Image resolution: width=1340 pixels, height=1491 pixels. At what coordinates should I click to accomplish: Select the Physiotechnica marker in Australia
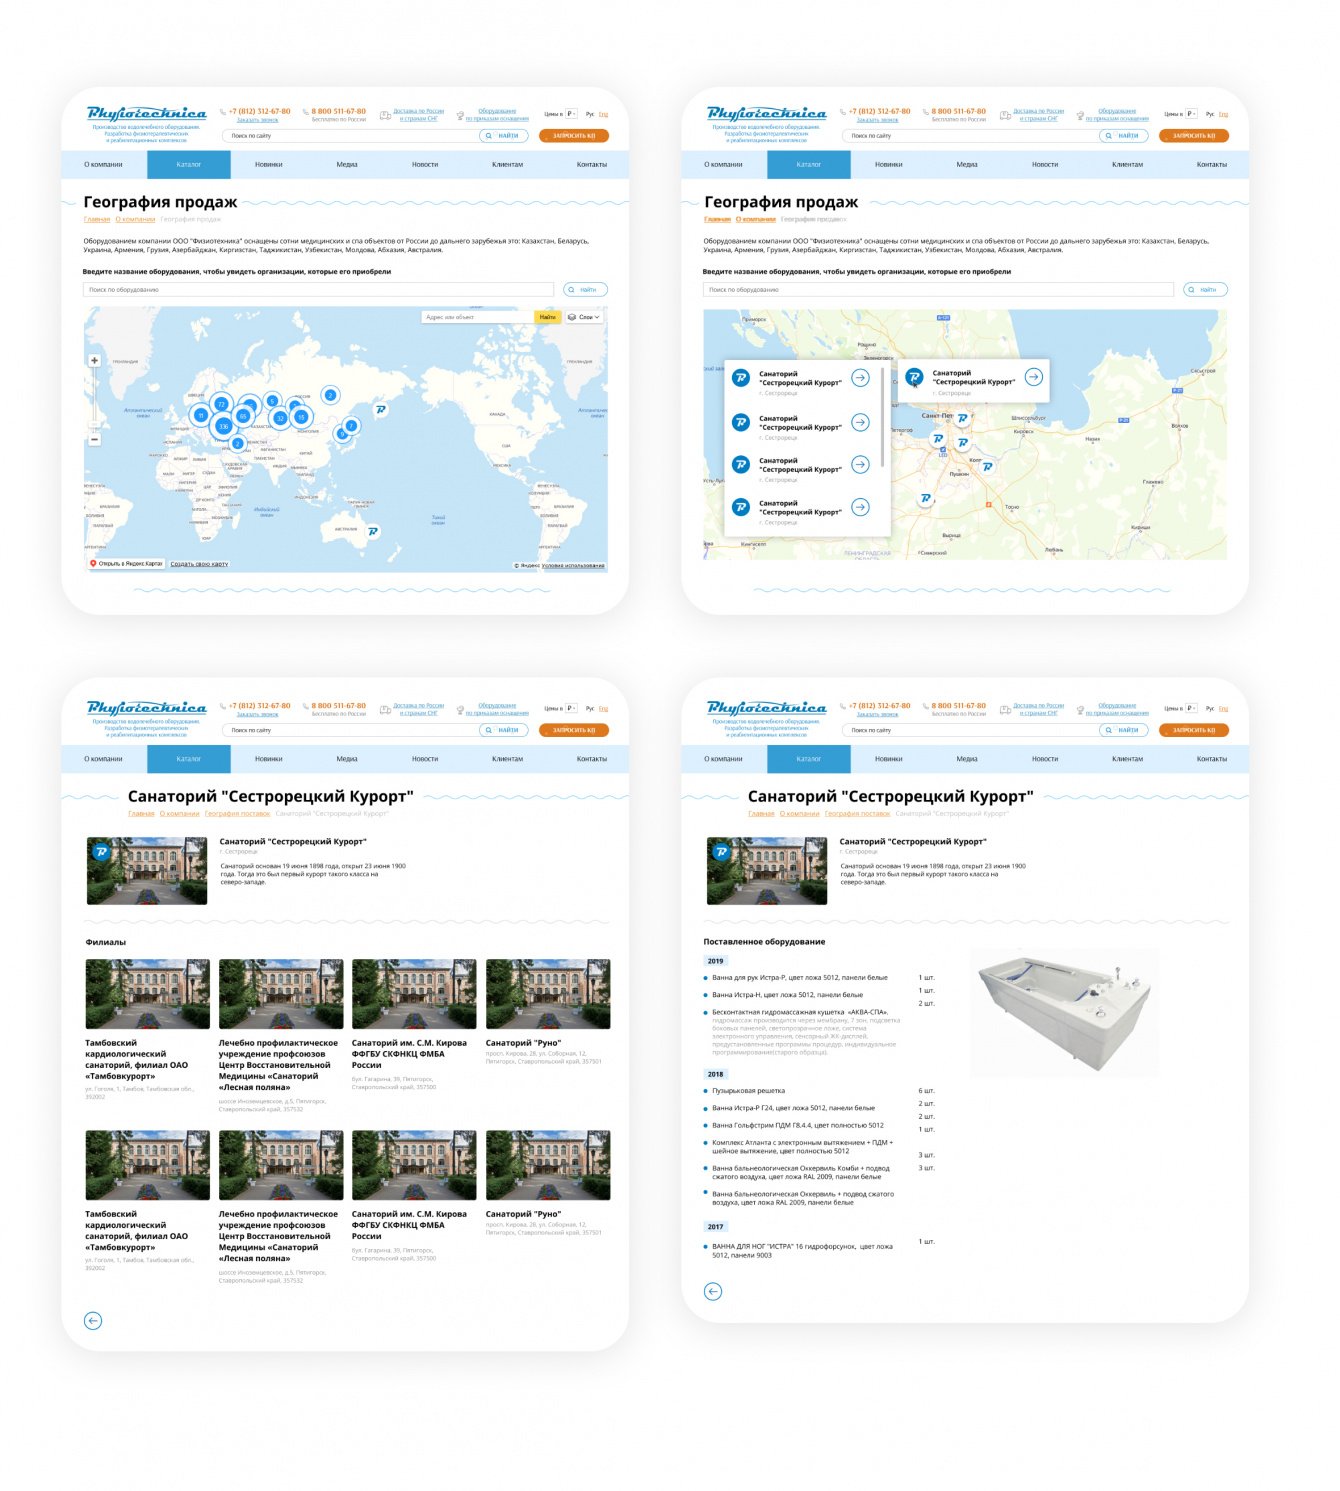click(373, 531)
